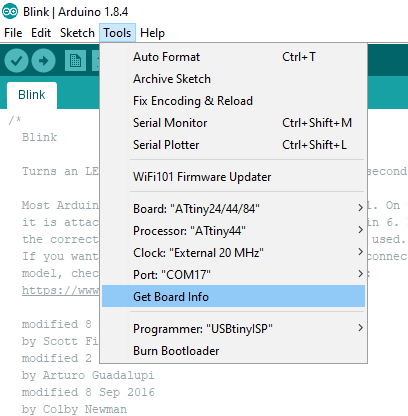This screenshot has height=416, width=408.
Task: Click the 'modified 8 Sep 2016' line
Action: (x=88, y=392)
